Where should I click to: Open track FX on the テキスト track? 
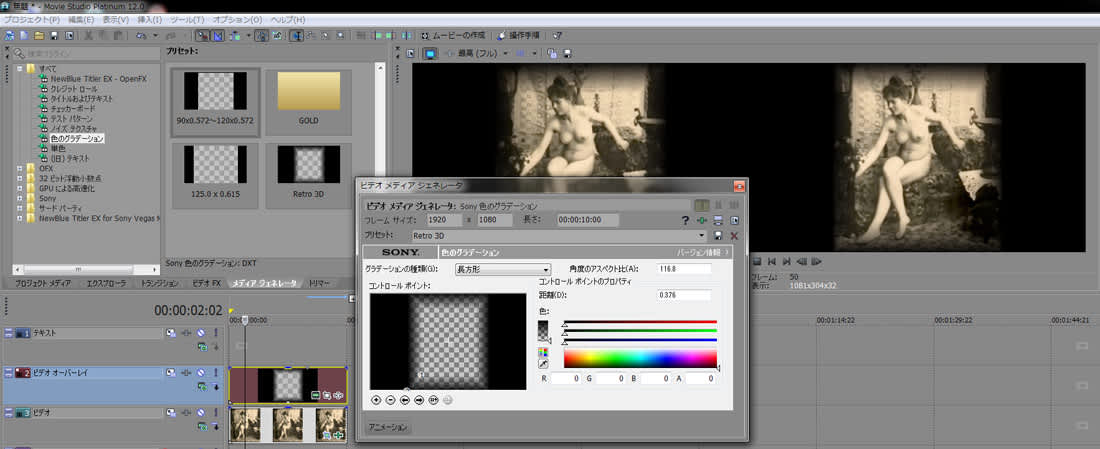point(186,332)
